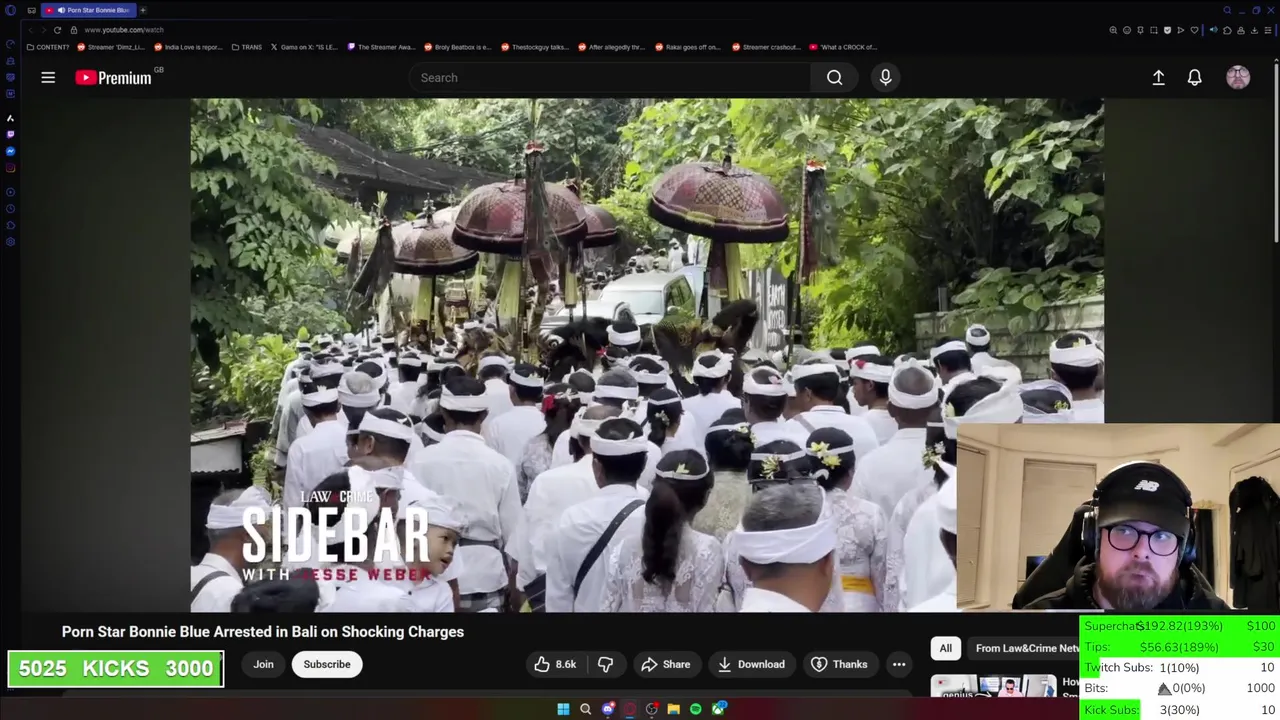Open Aria AI in the browser sidebar
This screenshot has height=720, width=1280.
pyautogui.click(x=11, y=118)
